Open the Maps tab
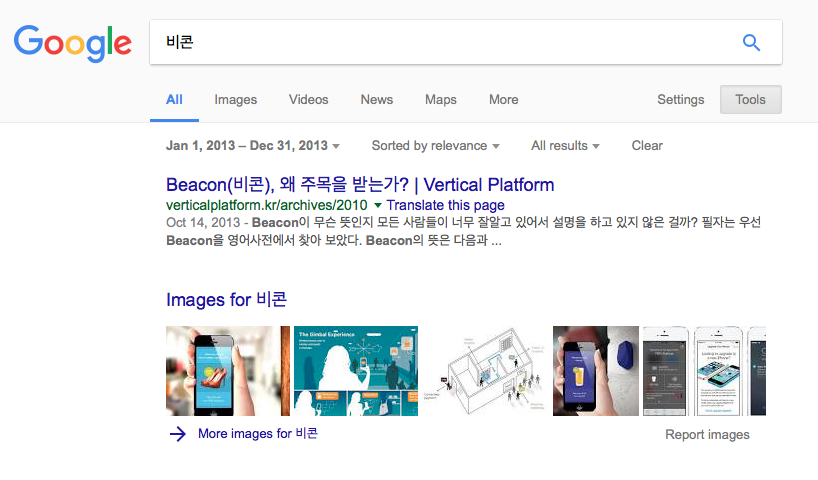The image size is (818, 480). coord(440,100)
